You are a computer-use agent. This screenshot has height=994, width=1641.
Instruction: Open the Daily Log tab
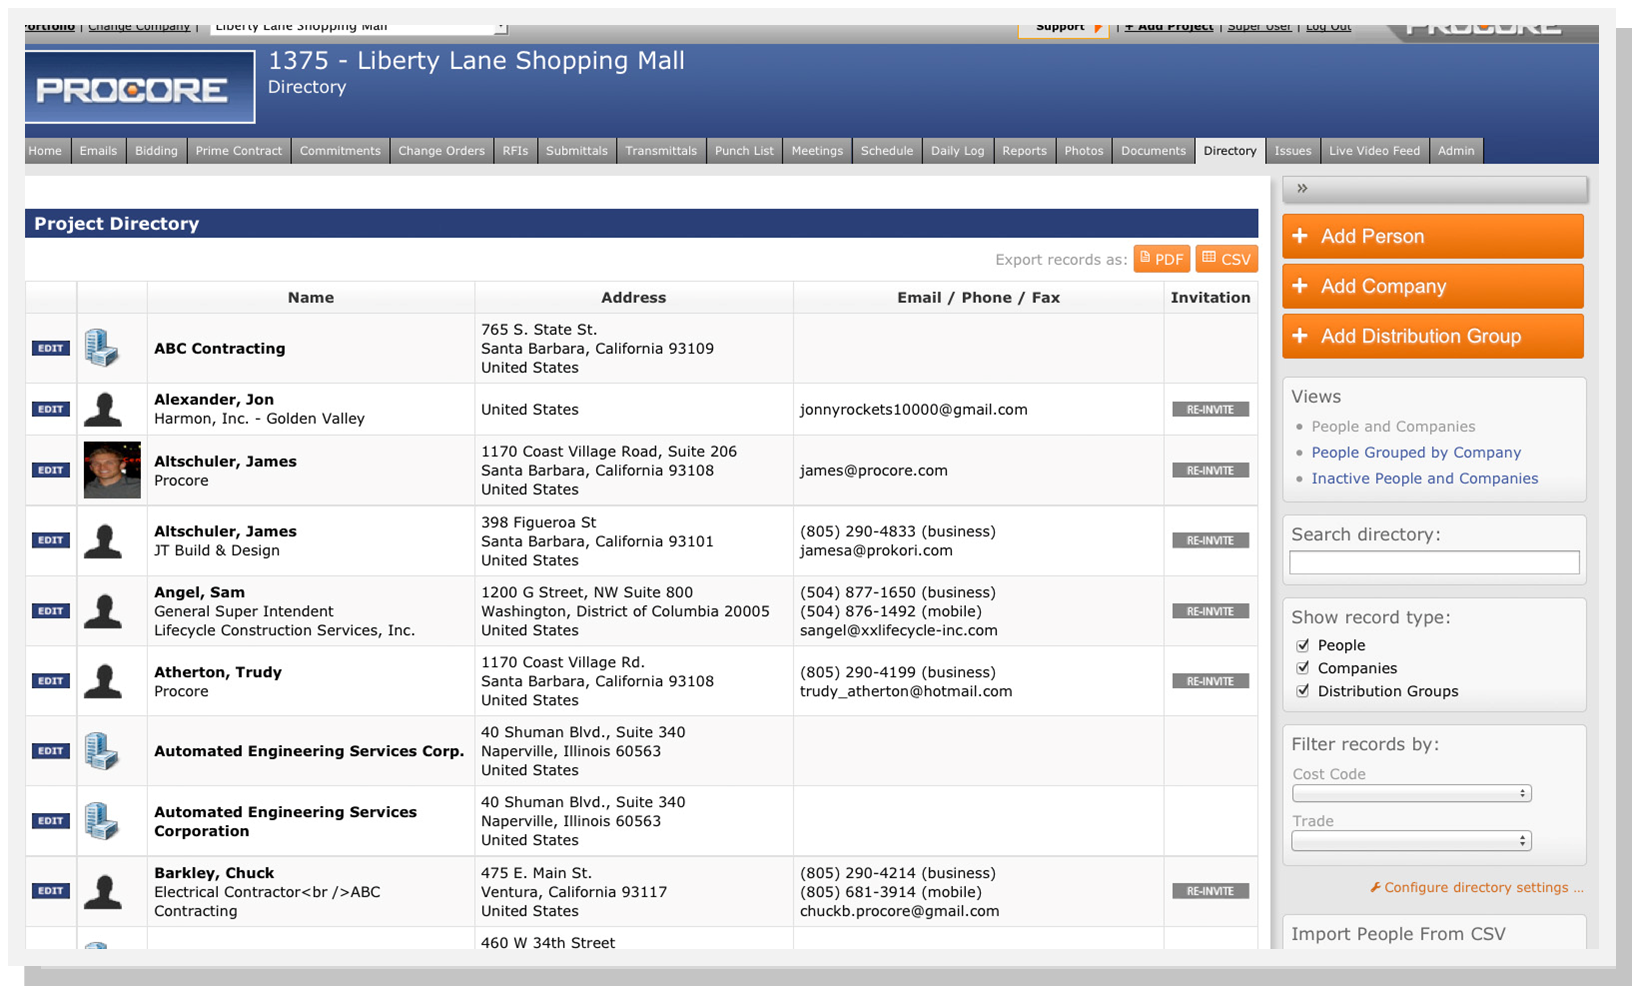(x=957, y=151)
